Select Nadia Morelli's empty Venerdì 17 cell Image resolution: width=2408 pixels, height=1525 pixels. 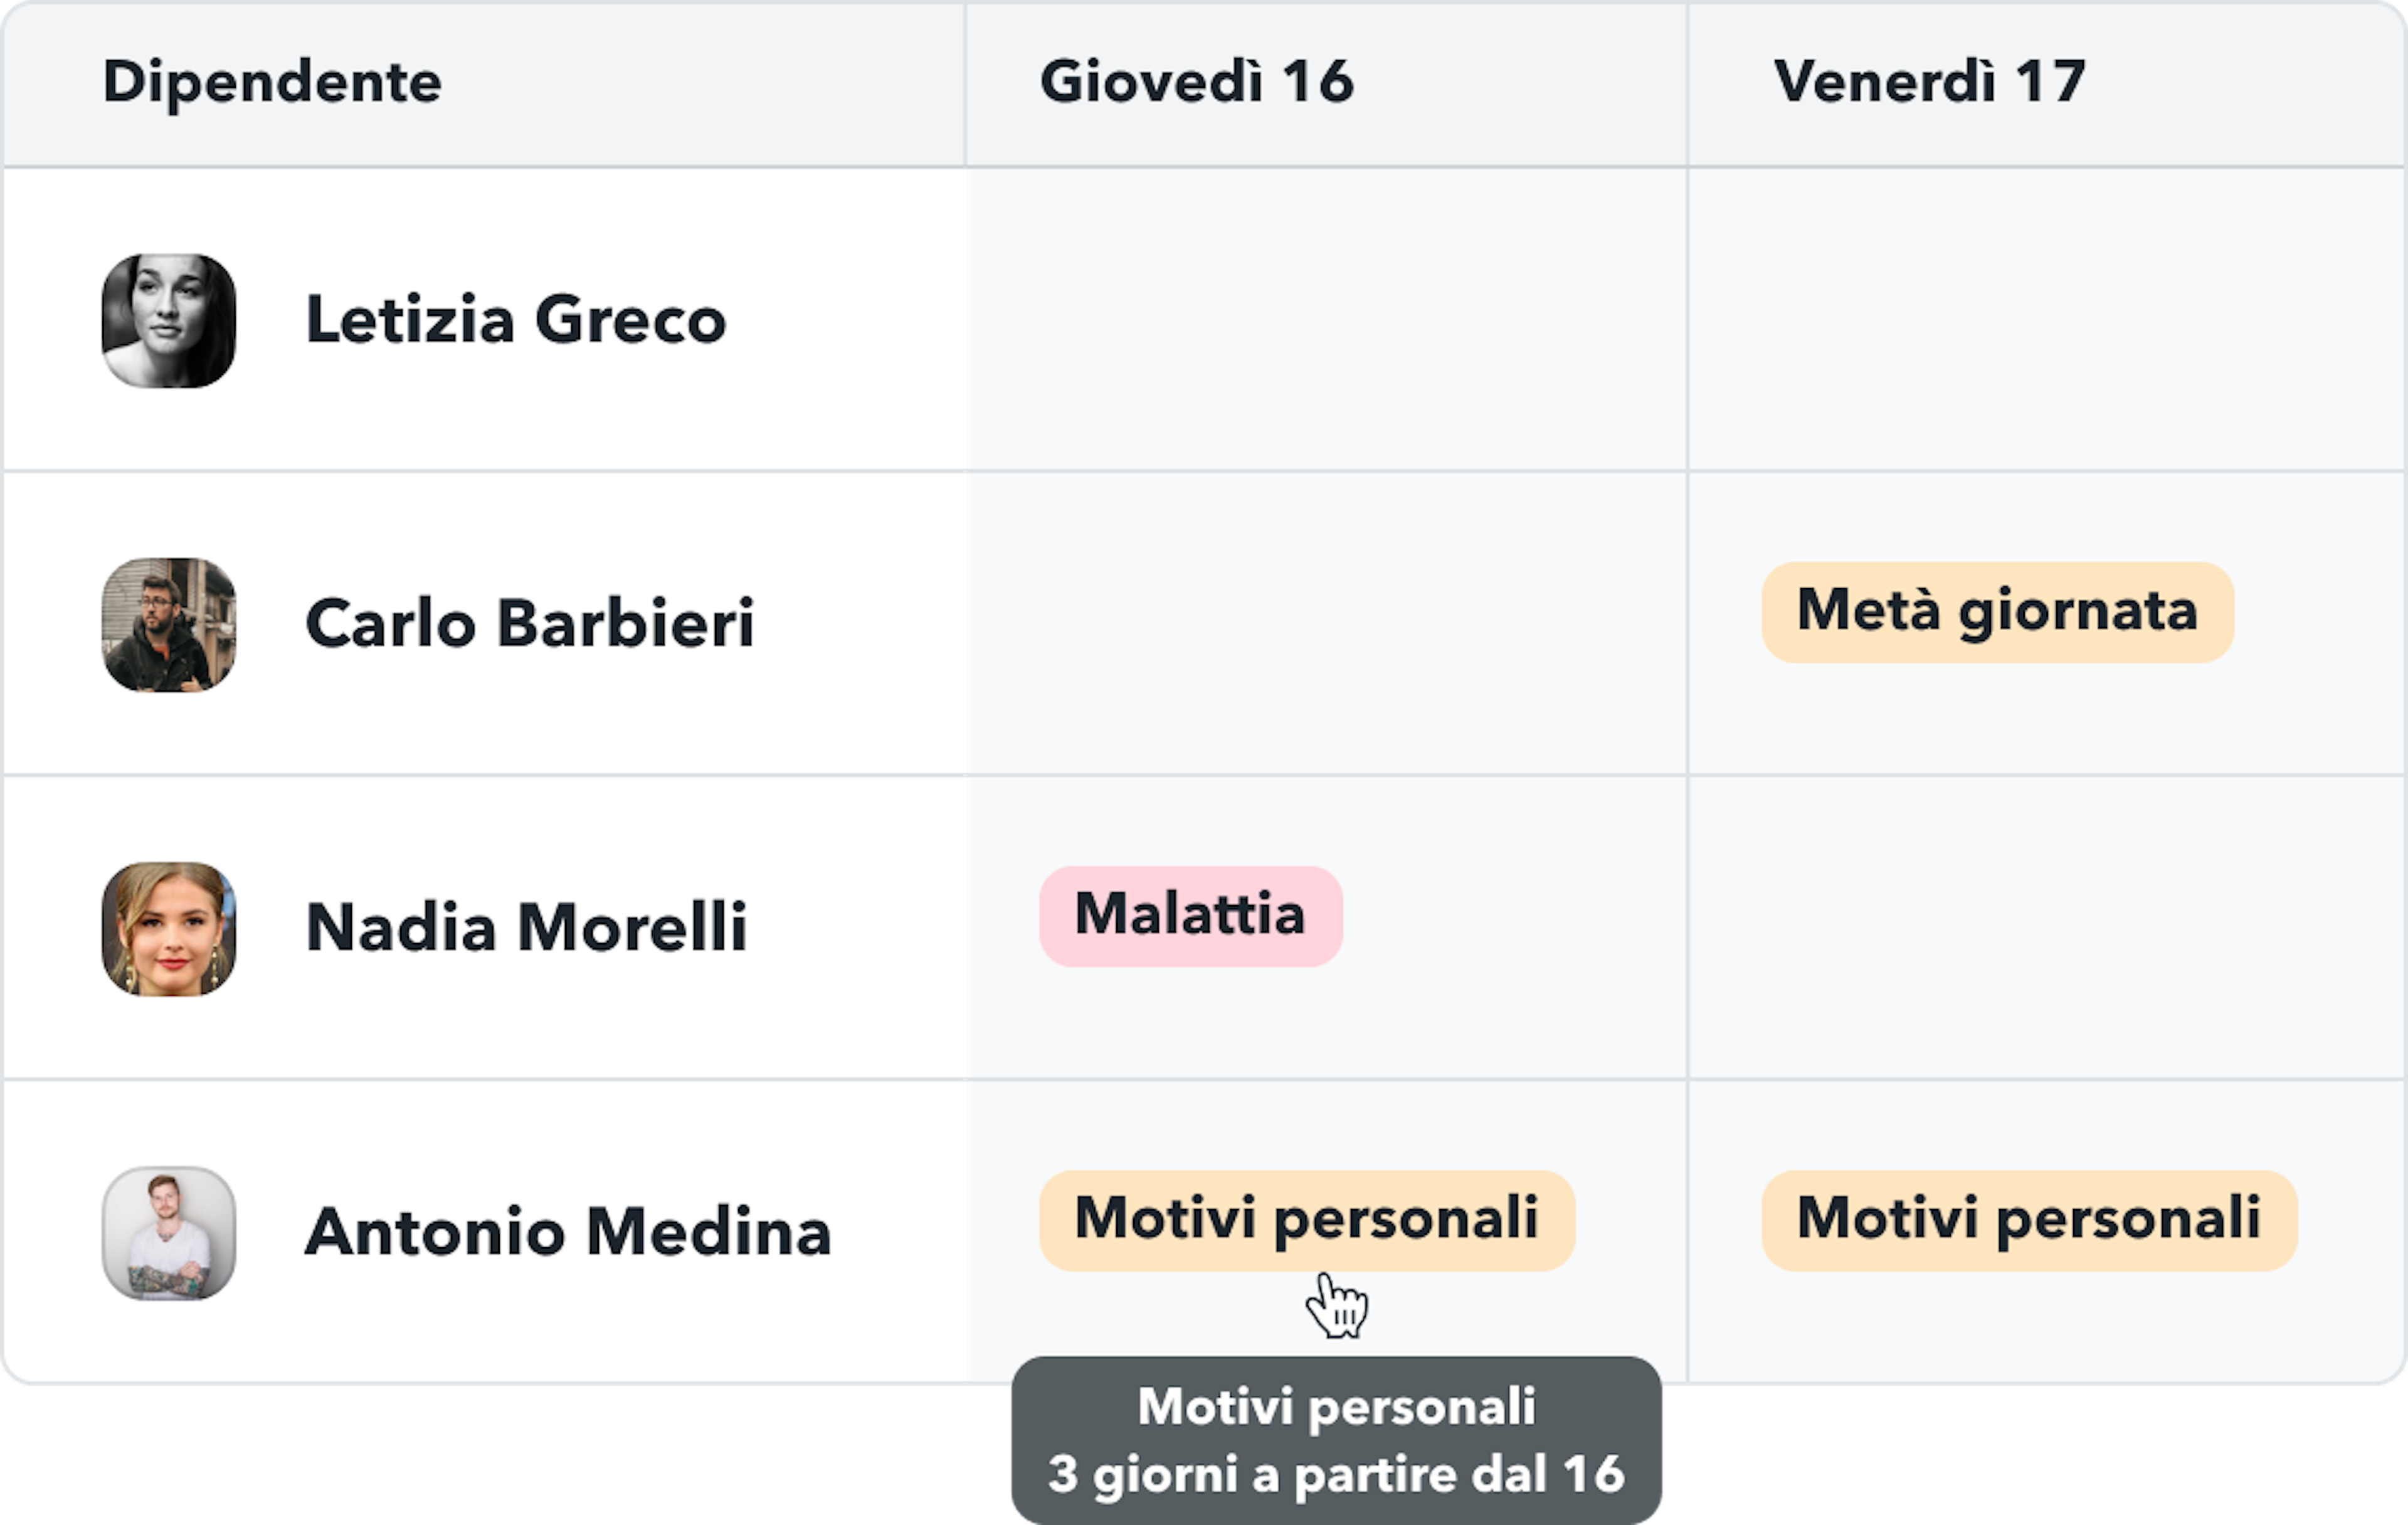(2046, 928)
